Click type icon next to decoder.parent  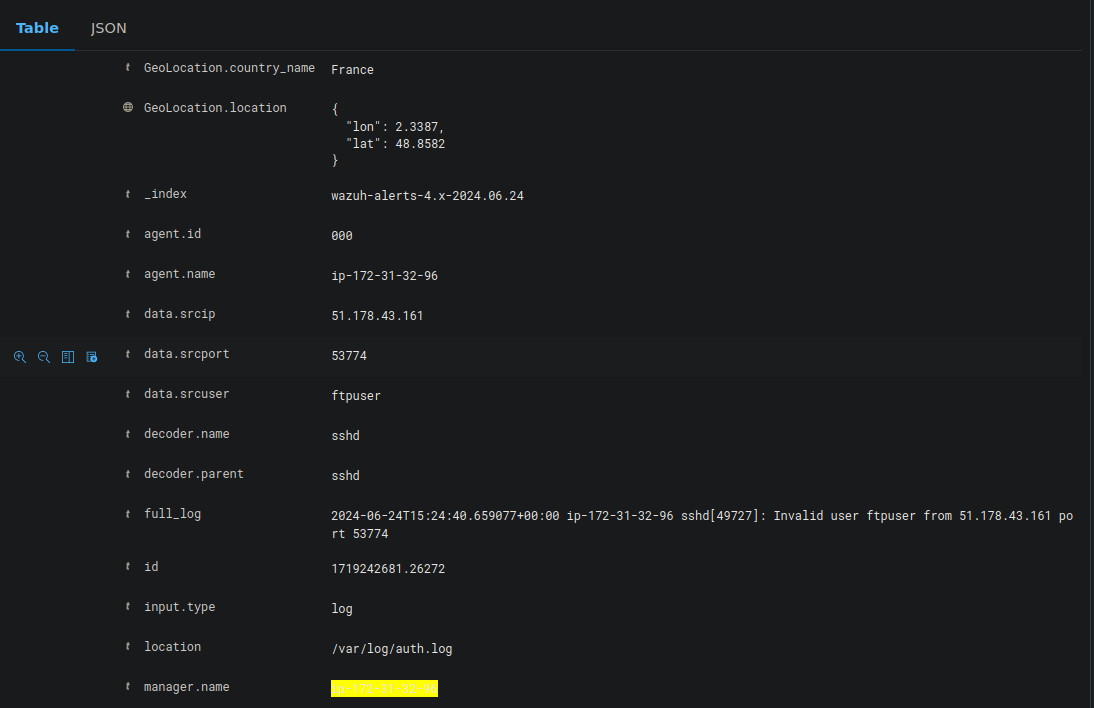128,474
